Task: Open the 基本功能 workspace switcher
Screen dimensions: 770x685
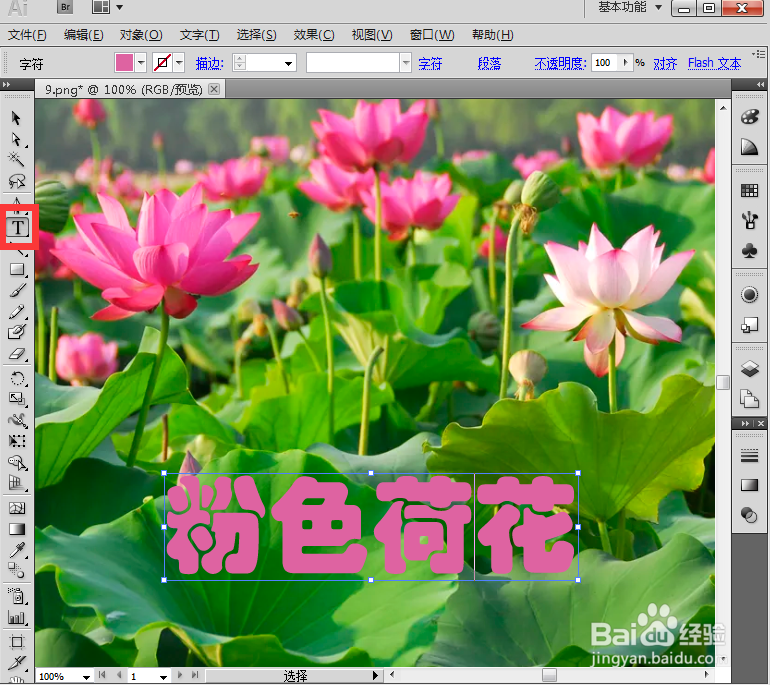Action: click(x=630, y=7)
